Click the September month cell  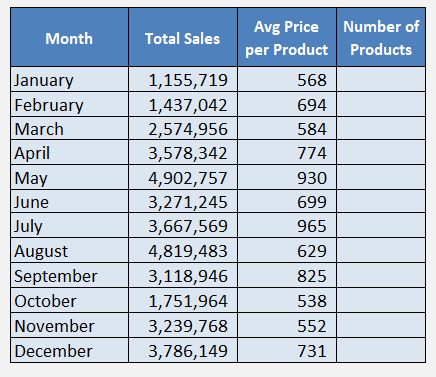click(x=69, y=275)
